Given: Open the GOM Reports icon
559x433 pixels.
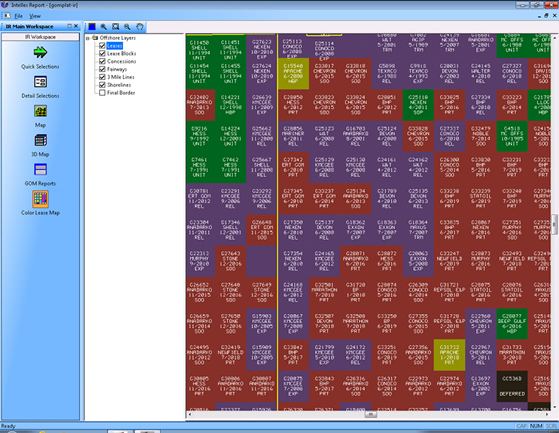Looking at the screenshot, I should tap(40, 170).
